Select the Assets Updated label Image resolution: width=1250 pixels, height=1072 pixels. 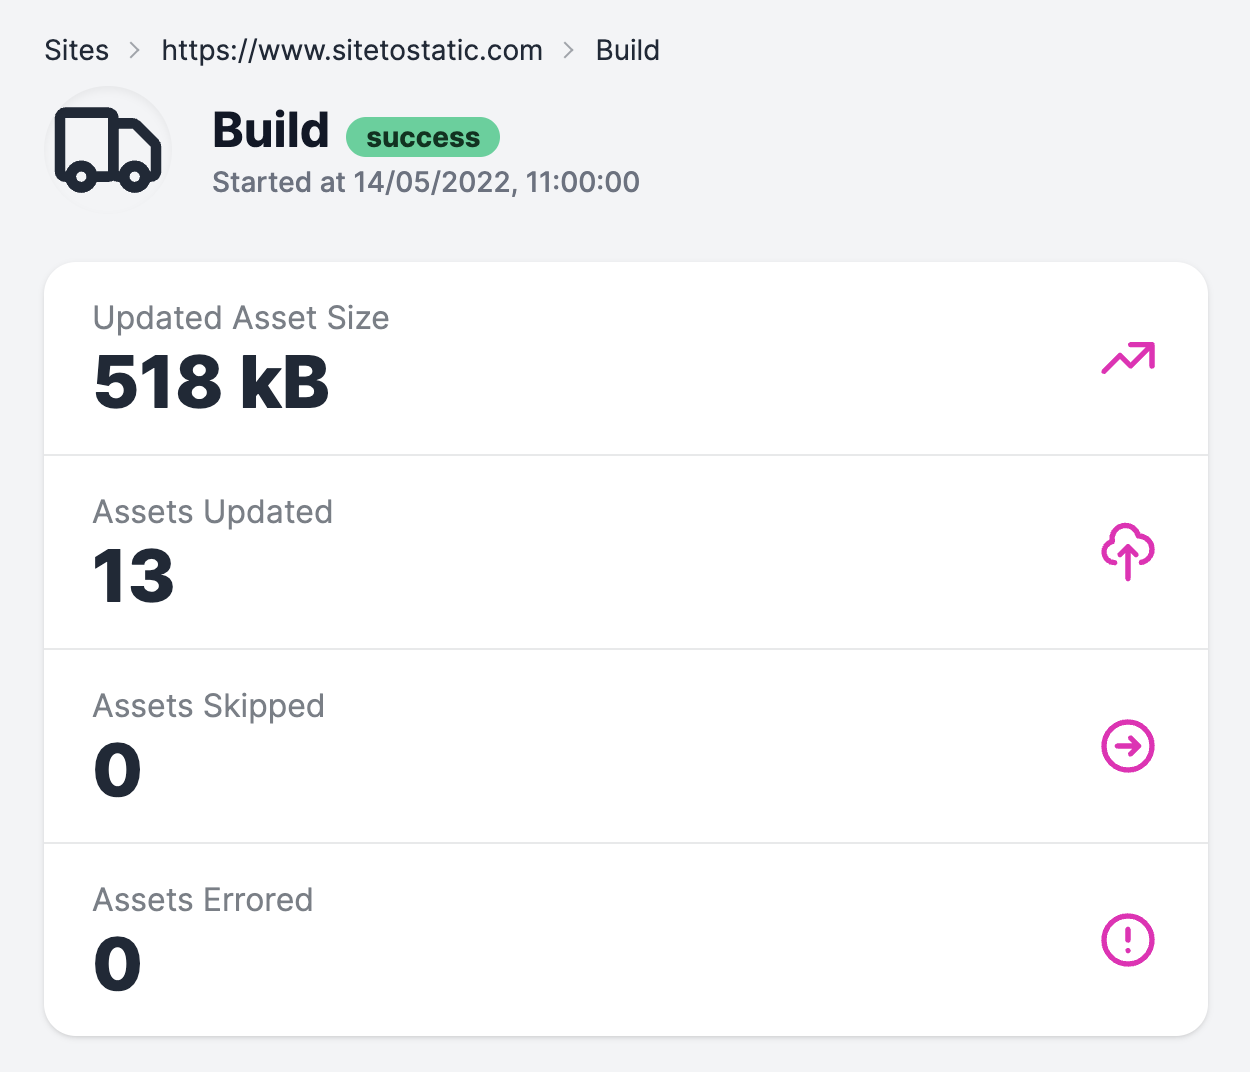coord(213,512)
